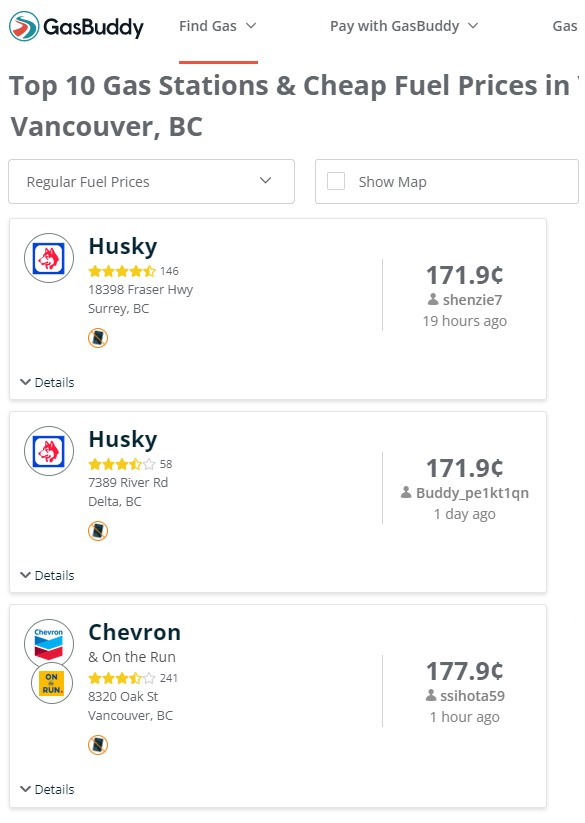Open the Regular Fuel Prices dropdown
The height and width of the screenshot is (823, 585).
(x=152, y=182)
